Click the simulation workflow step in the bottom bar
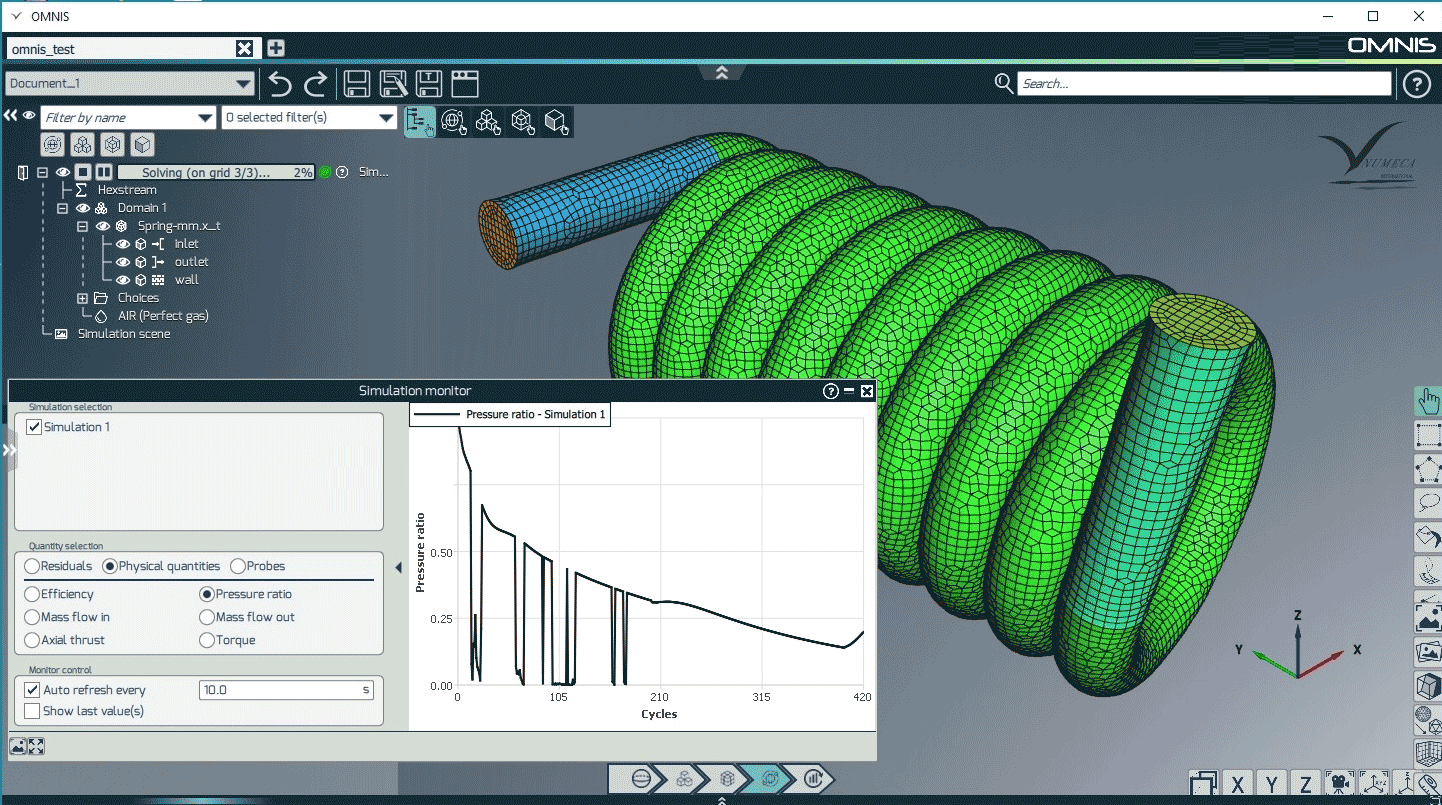This screenshot has height=805, width=1442. (770, 777)
